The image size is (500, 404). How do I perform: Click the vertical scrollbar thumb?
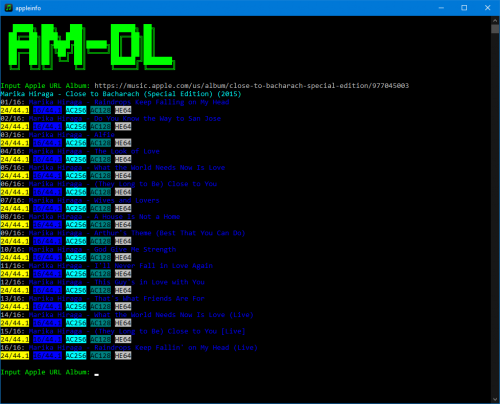[495, 29]
